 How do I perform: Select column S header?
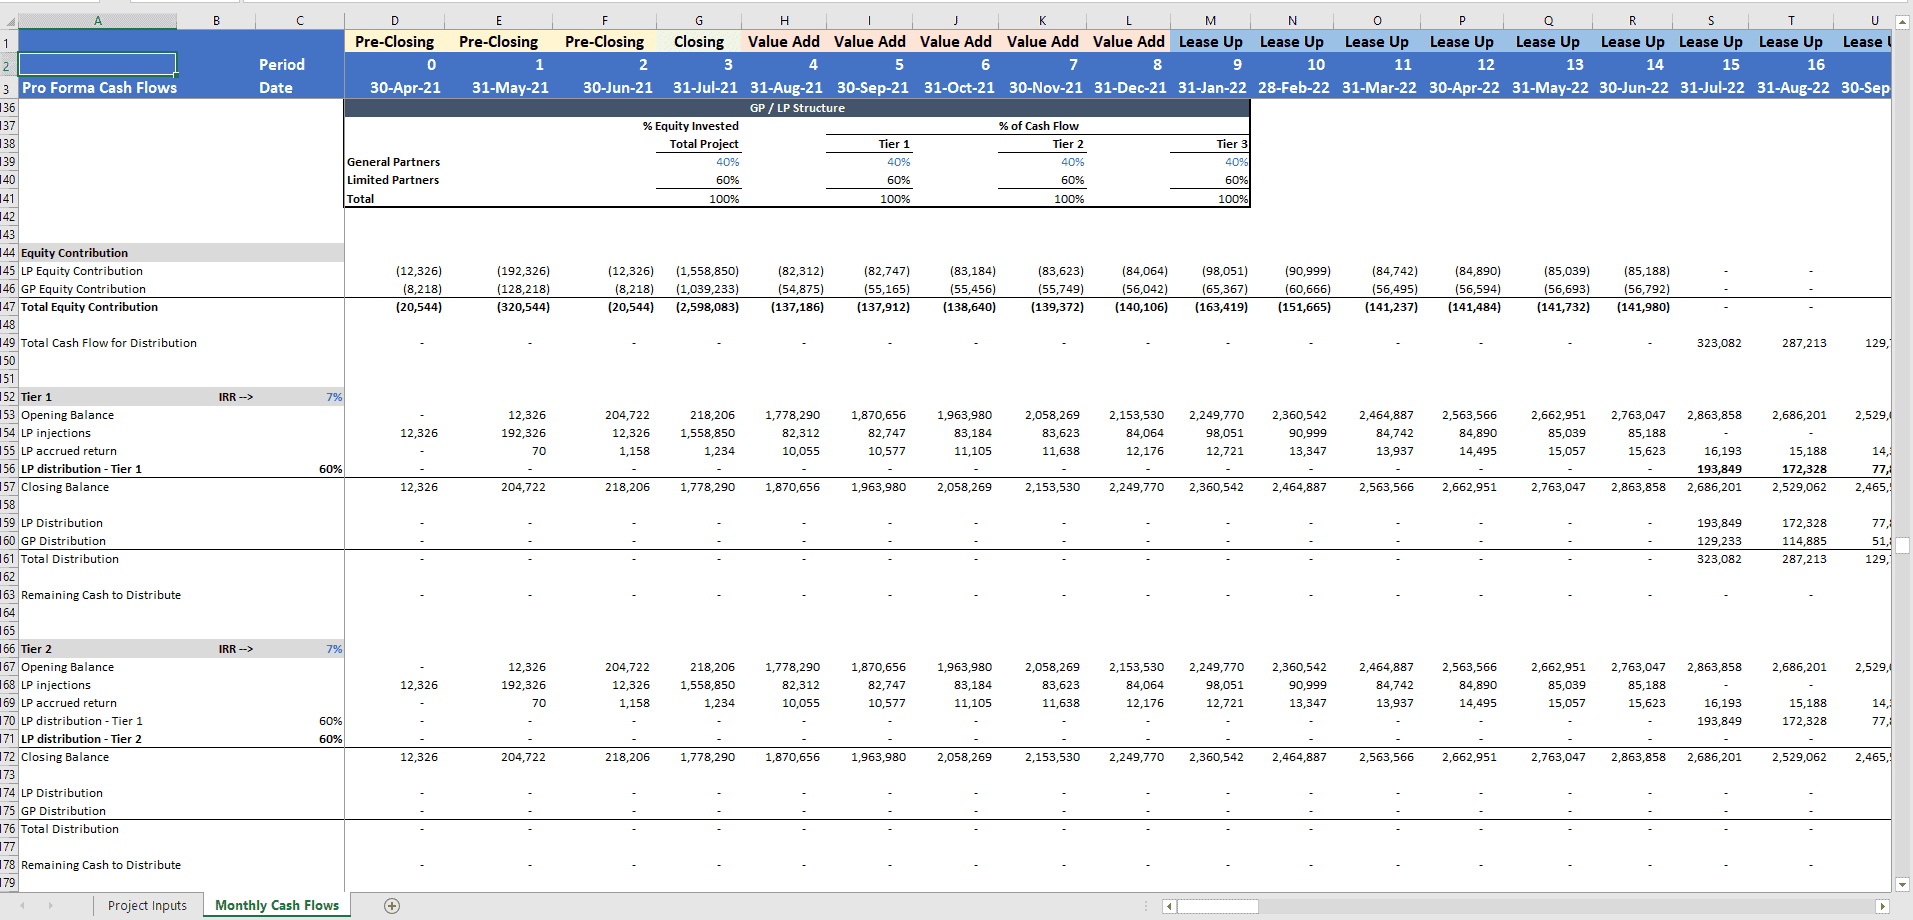coord(1711,21)
